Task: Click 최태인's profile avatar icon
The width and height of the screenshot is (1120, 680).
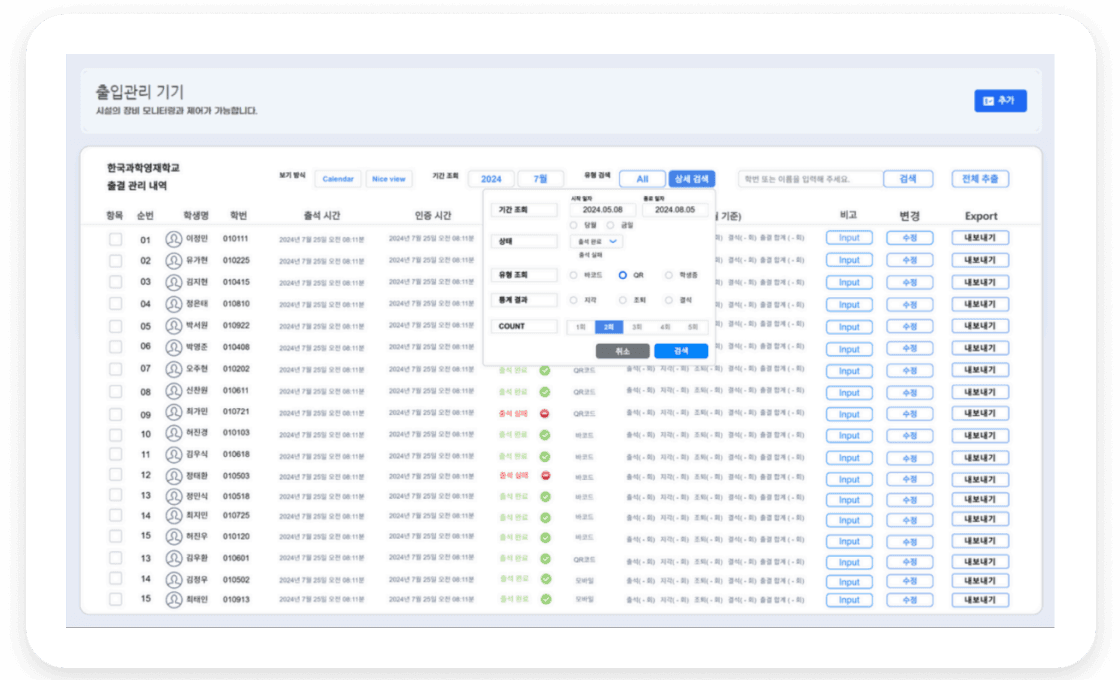Action: tap(174, 600)
